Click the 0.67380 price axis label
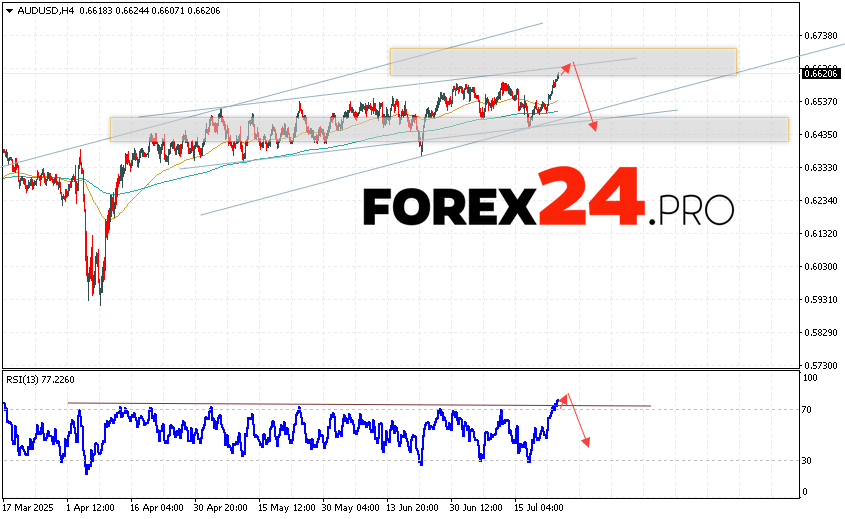Screen dimensions: 845x519 pyautogui.click(x=821, y=35)
